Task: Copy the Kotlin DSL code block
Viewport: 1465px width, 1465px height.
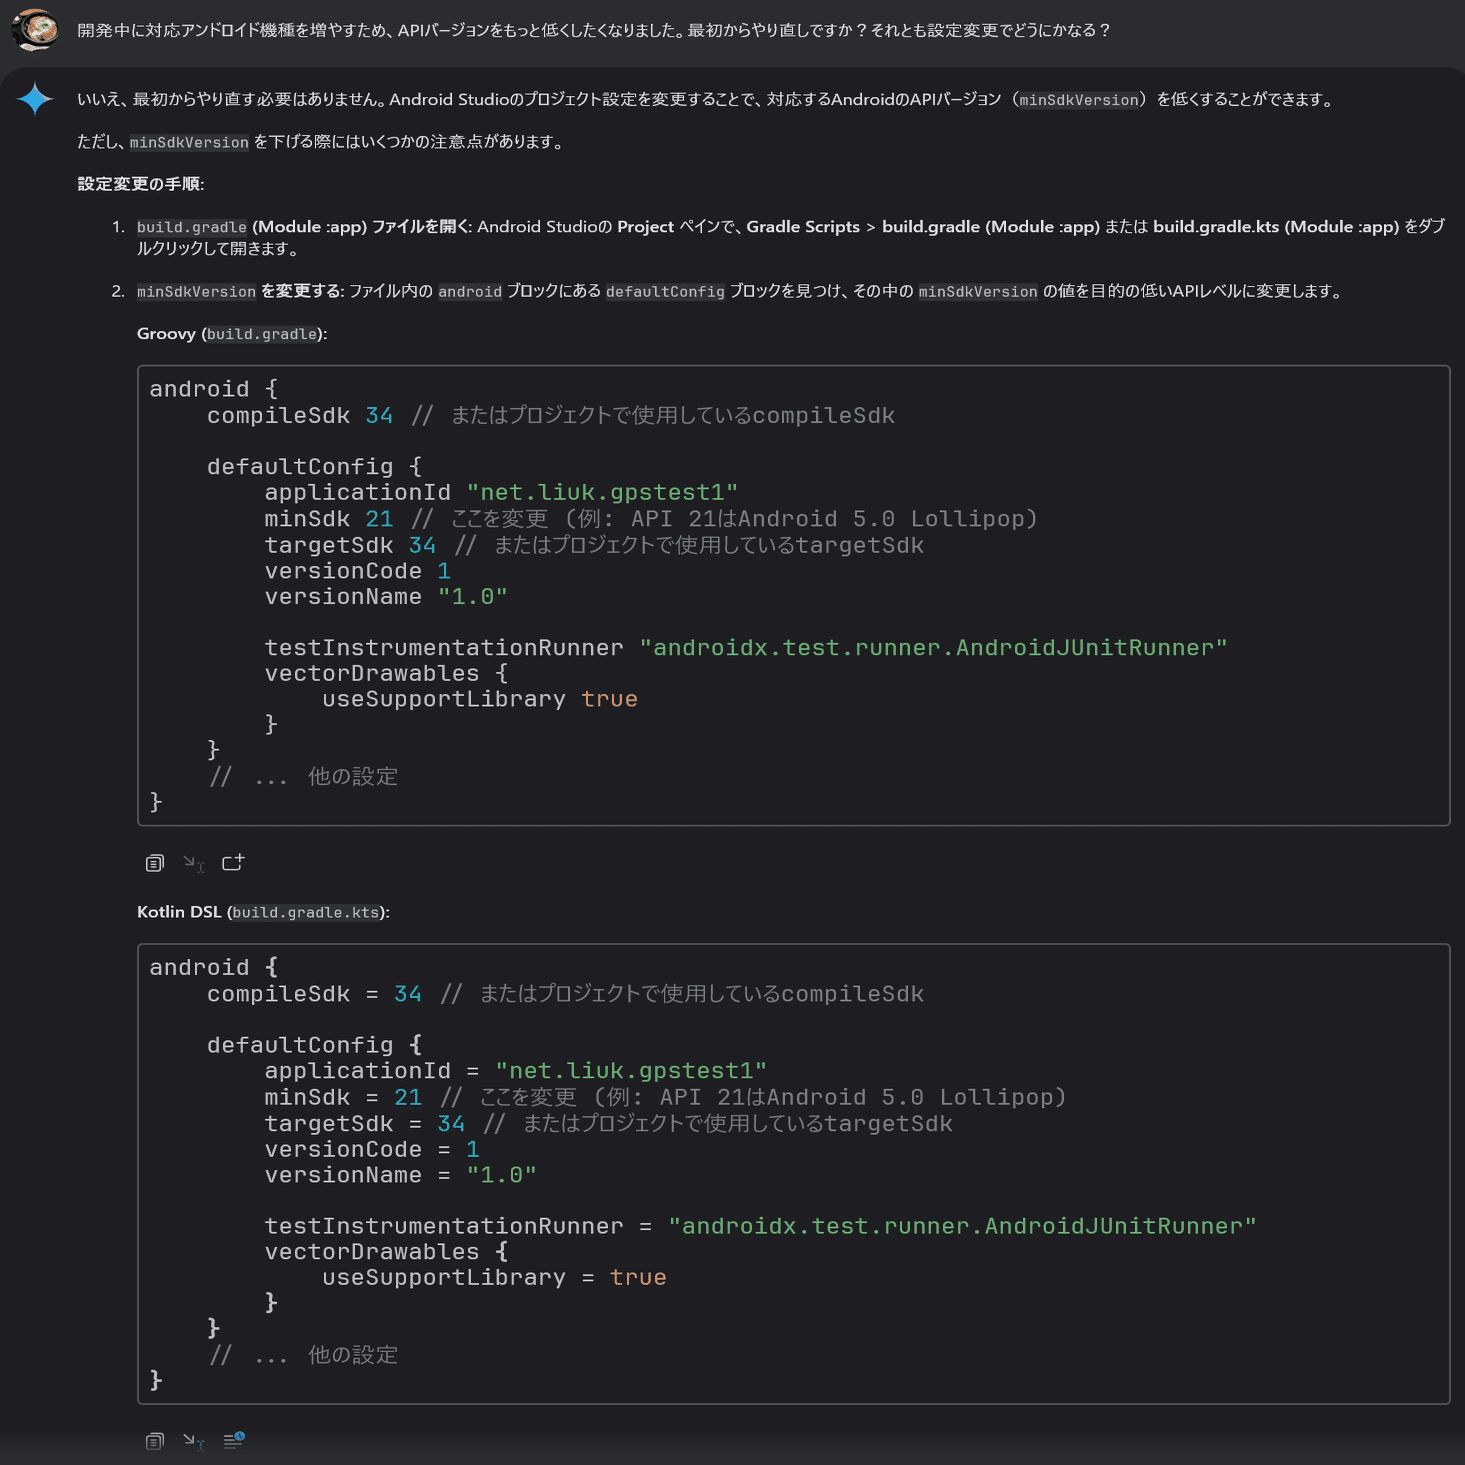Action: point(154,1440)
